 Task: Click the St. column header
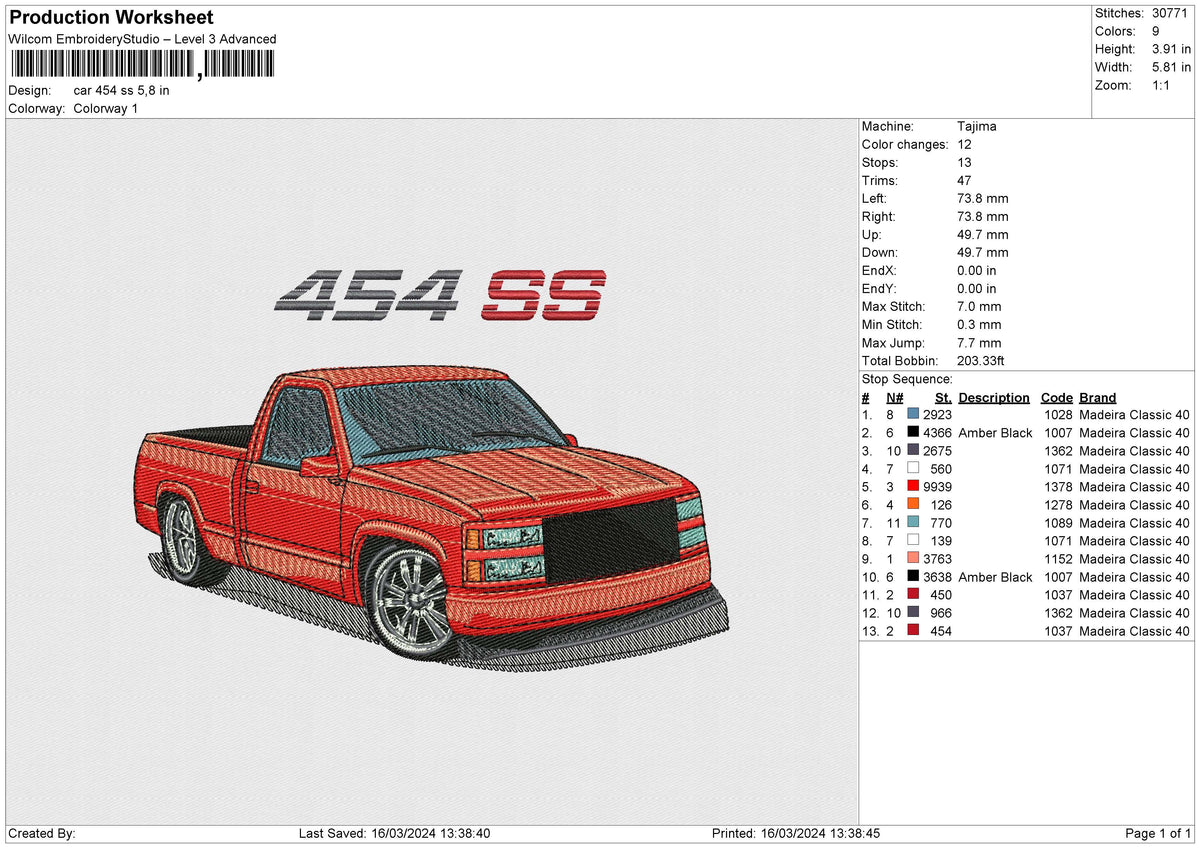(943, 397)
